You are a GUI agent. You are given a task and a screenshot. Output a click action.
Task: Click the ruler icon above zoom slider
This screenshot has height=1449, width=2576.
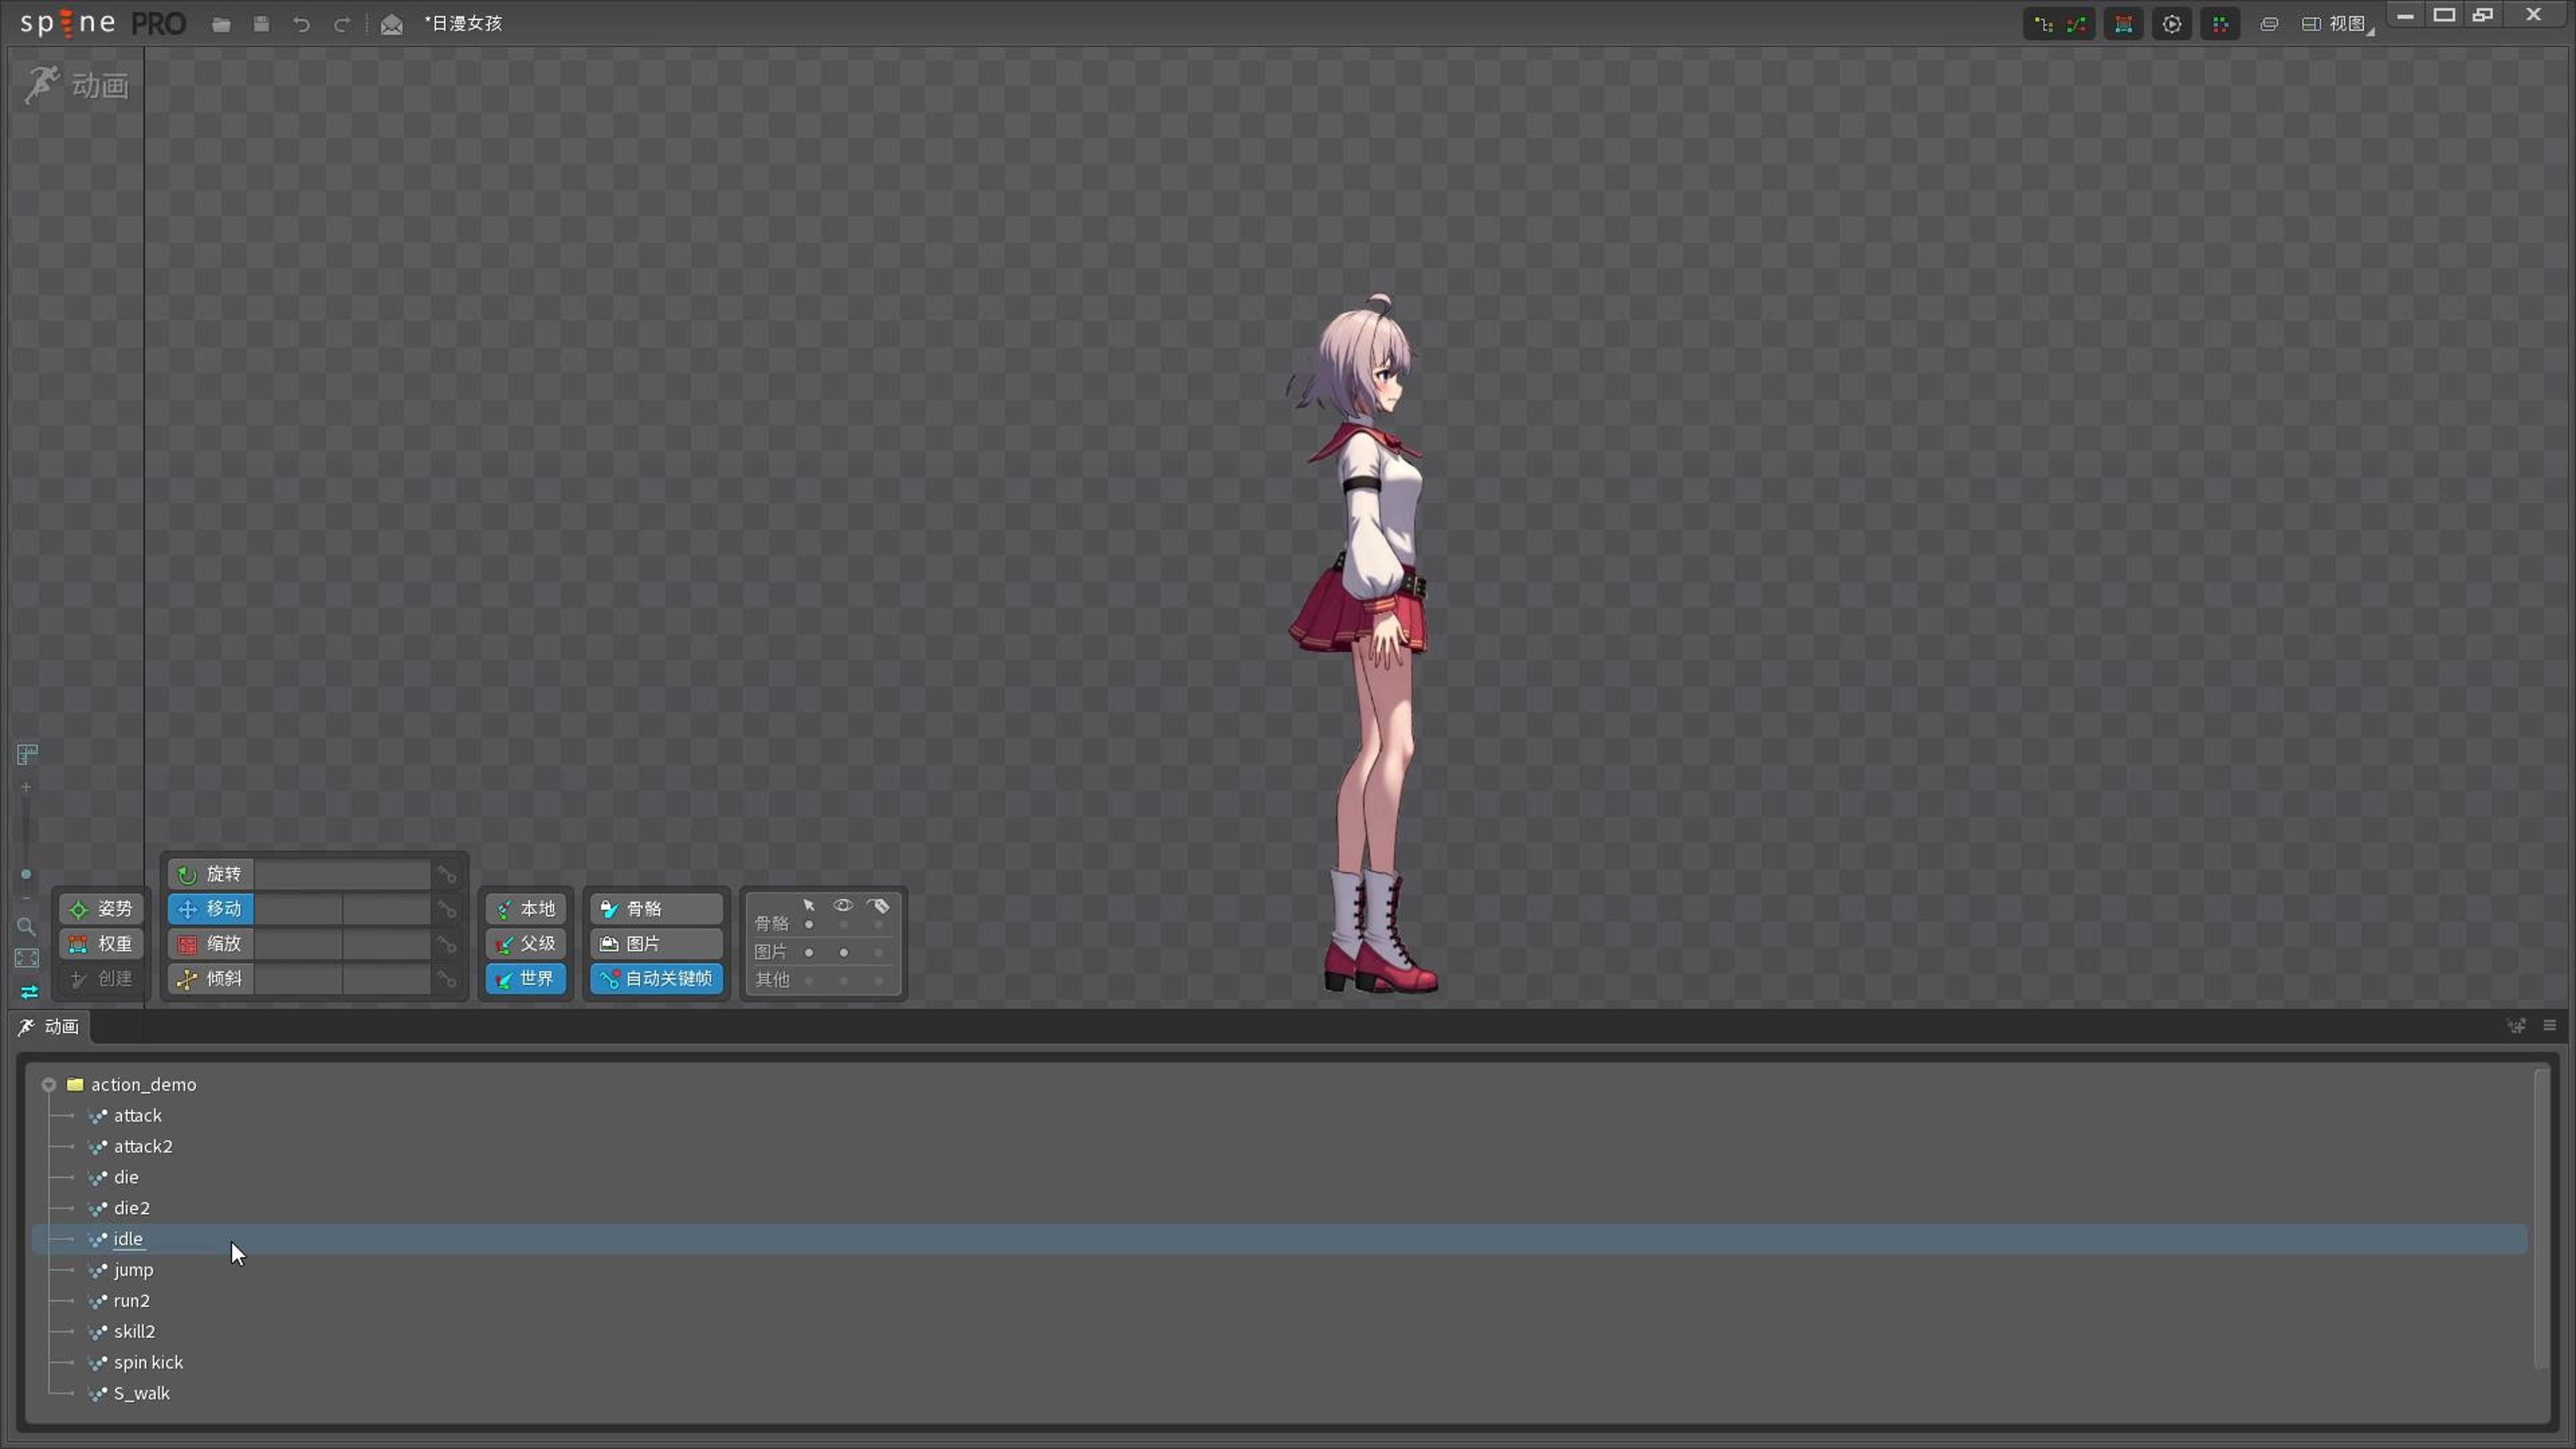(x=27, y=755)
